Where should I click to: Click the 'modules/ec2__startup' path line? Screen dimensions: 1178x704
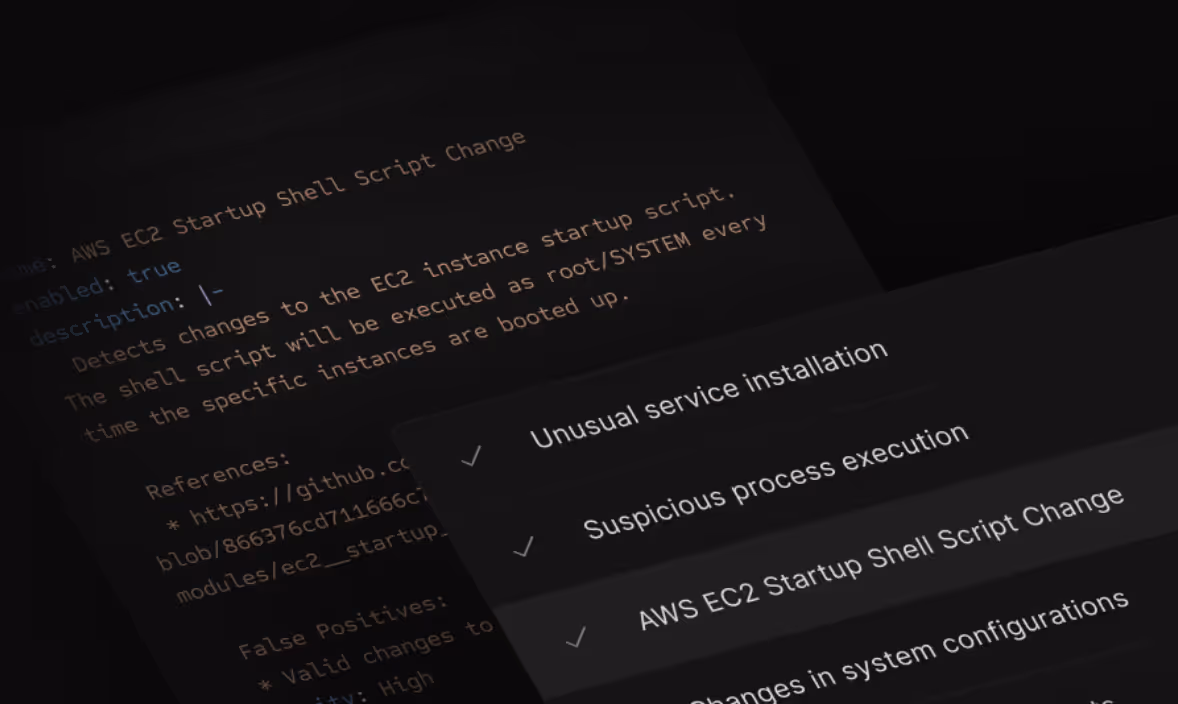coord(311,563)
